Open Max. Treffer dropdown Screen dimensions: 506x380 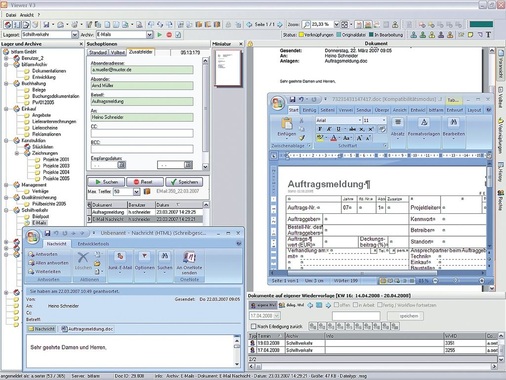136,192
